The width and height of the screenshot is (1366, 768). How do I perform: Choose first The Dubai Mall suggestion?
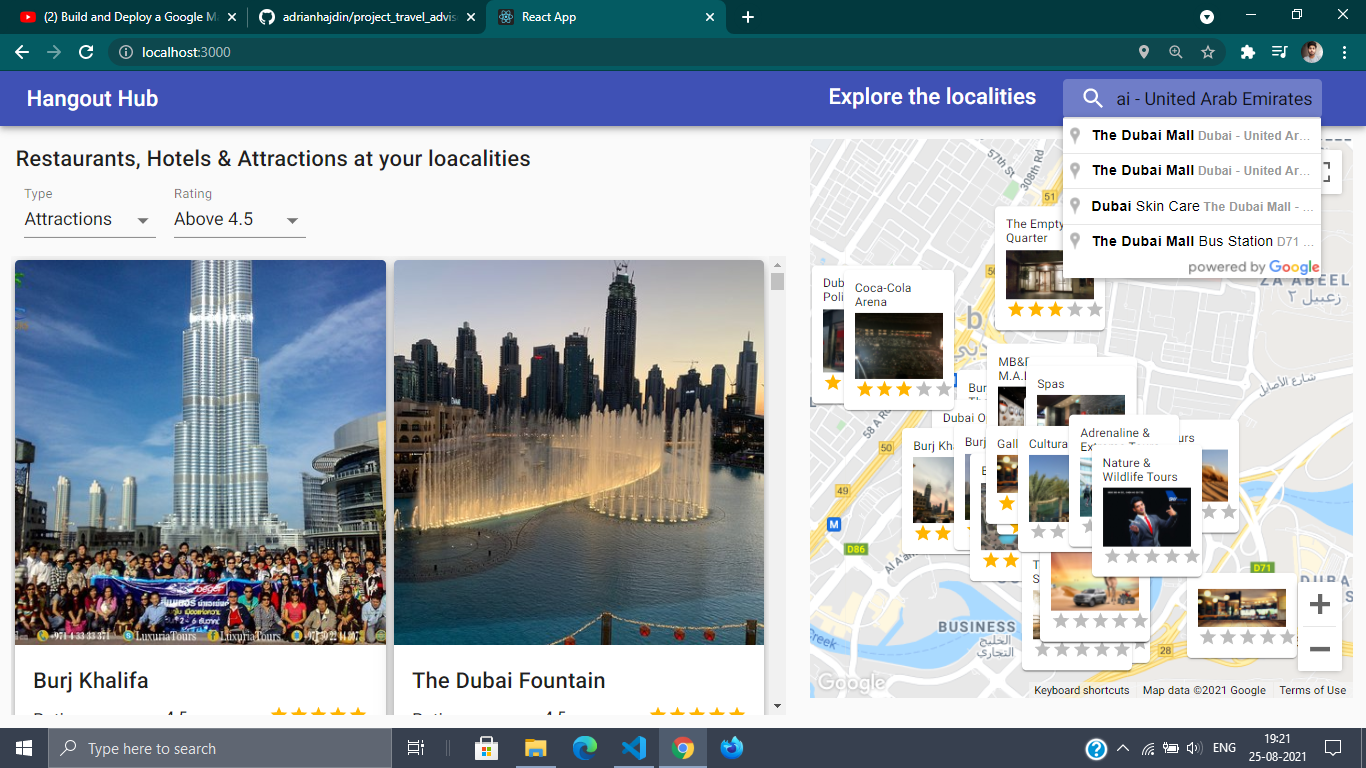click(x=1192, y=135)
